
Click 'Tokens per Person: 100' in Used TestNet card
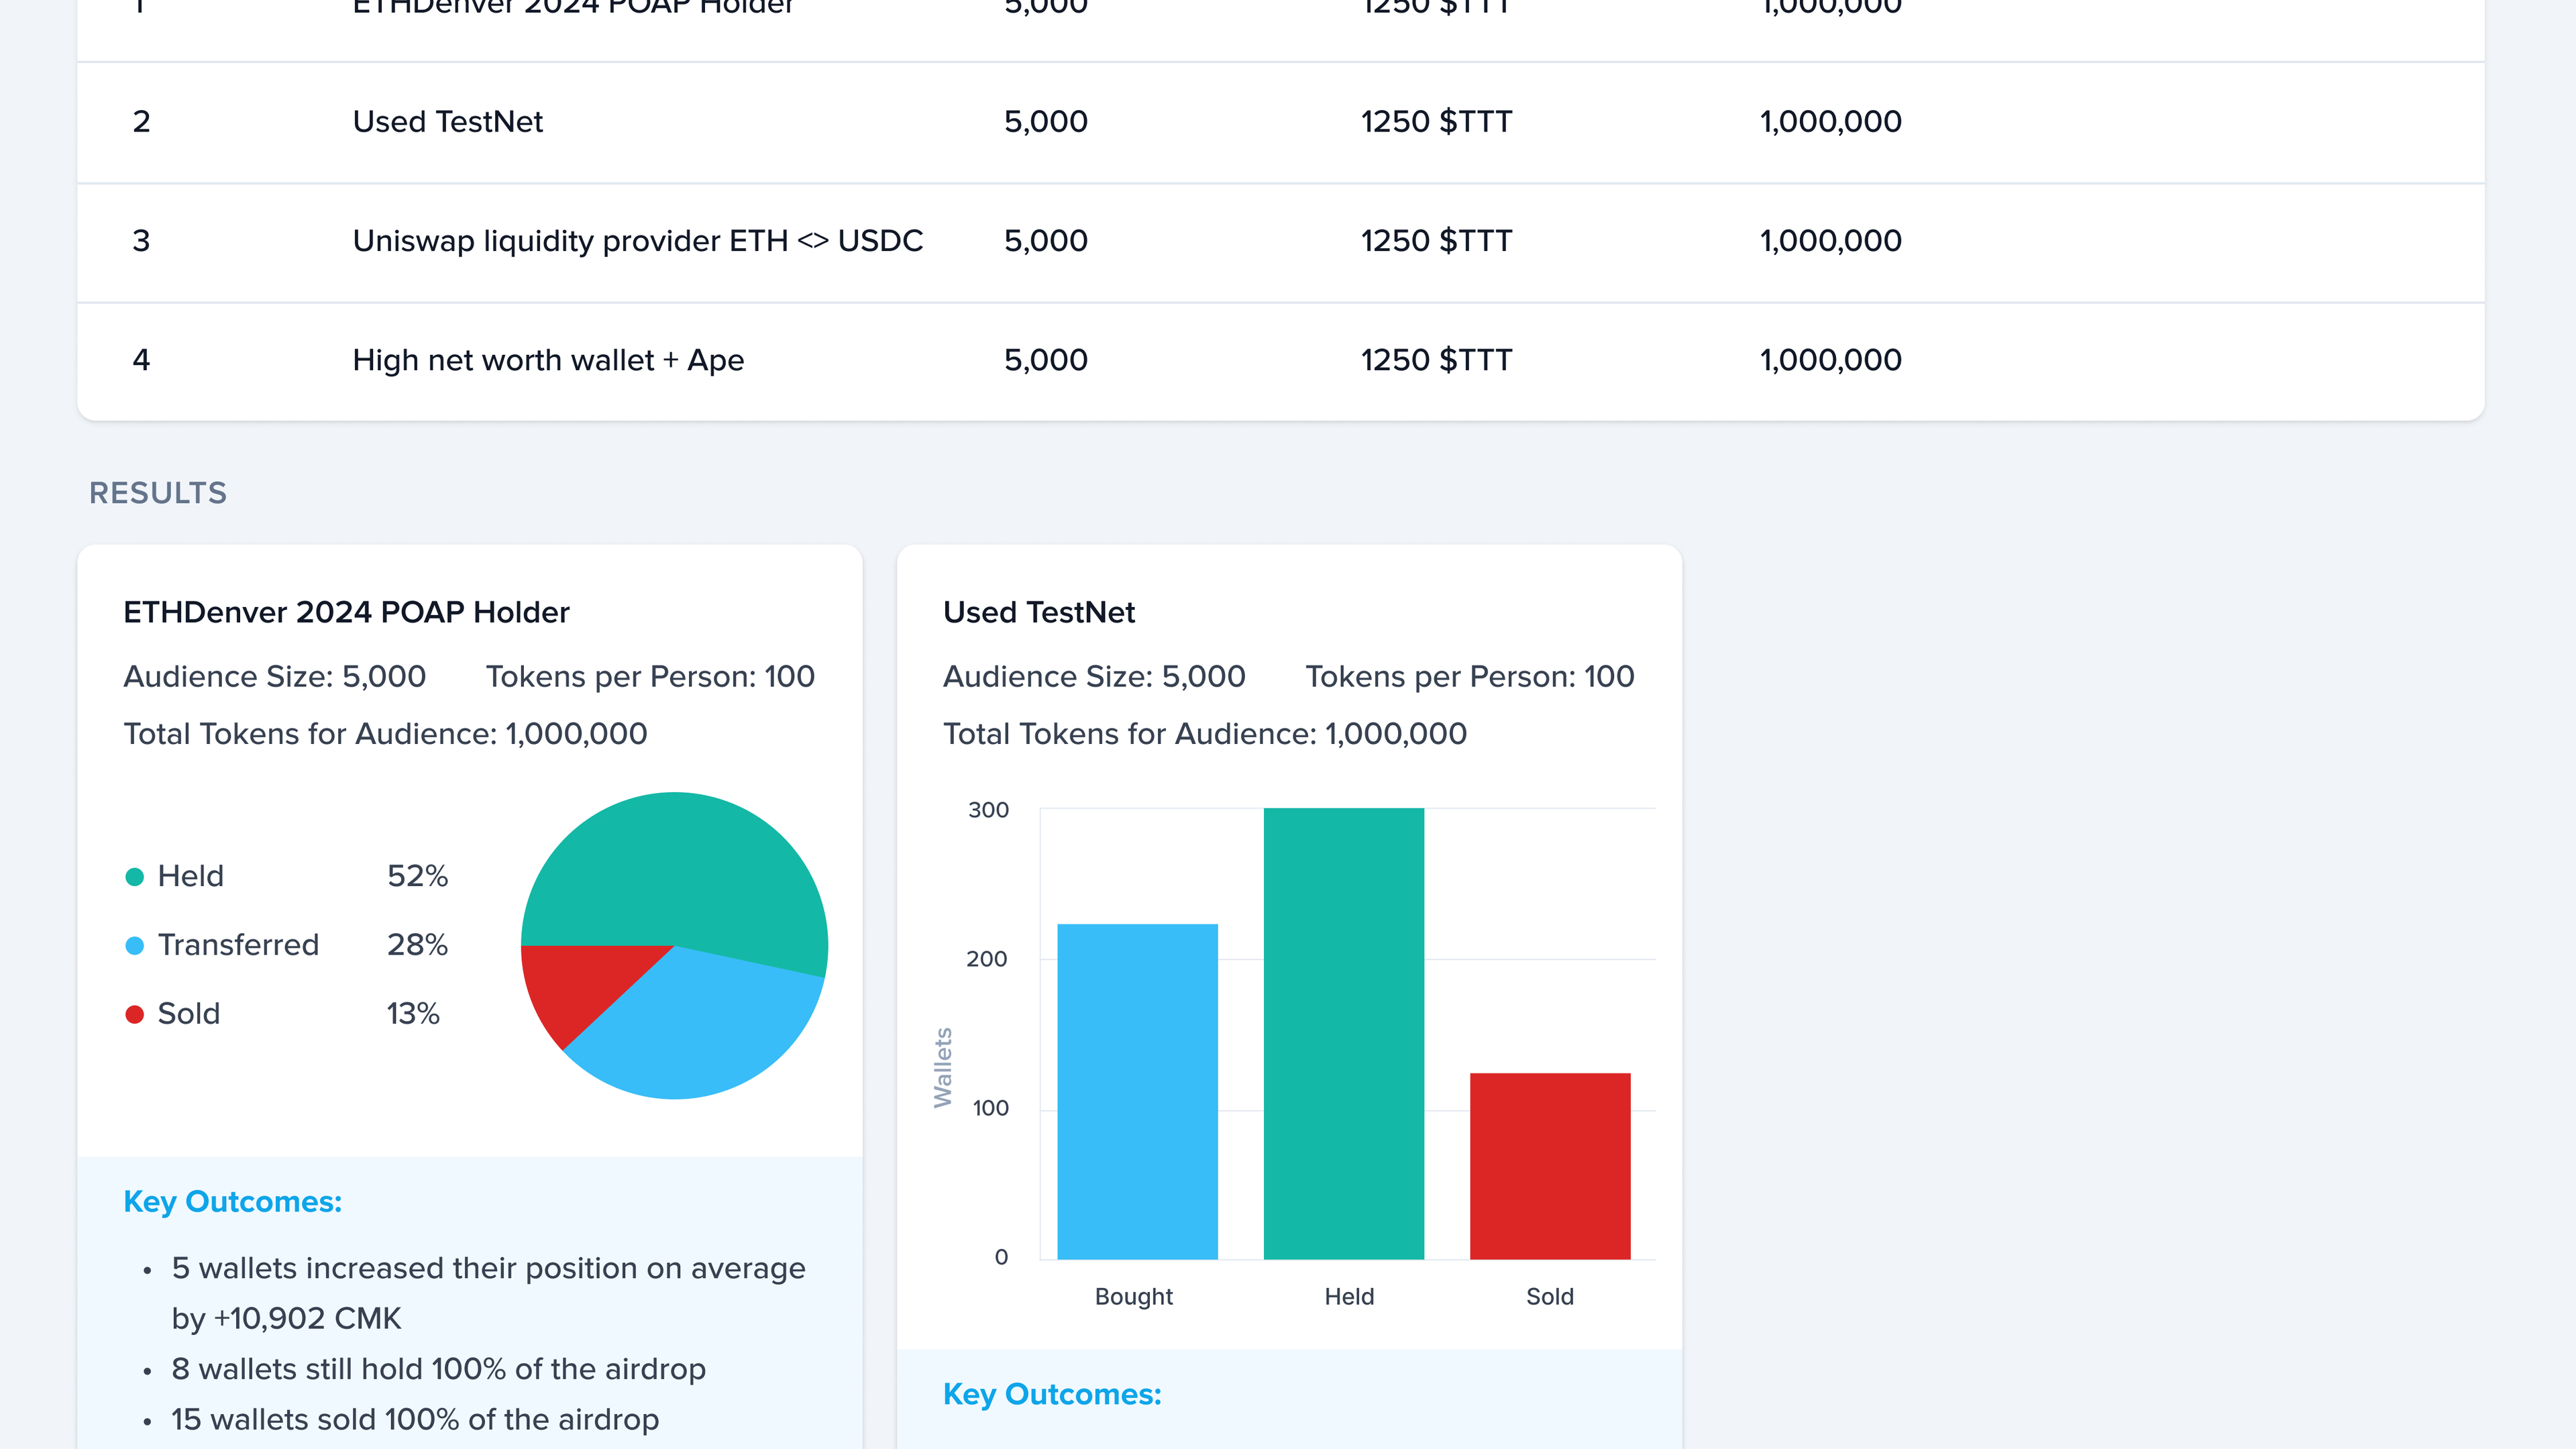[1470, 677]
